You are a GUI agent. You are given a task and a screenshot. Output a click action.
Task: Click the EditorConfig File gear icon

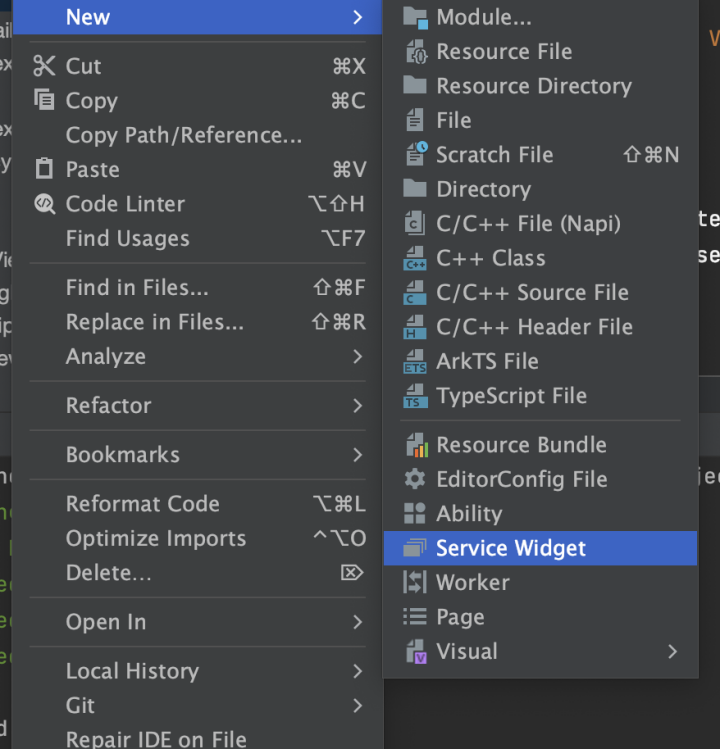[414, 480]
